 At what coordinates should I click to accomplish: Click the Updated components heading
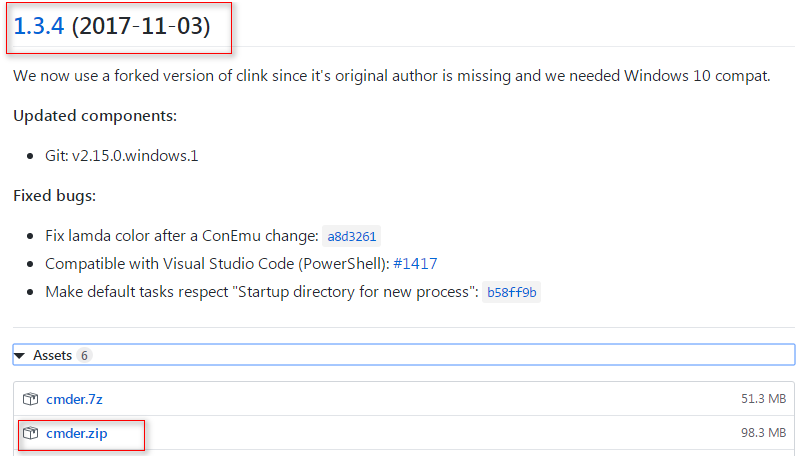(95, 115)
